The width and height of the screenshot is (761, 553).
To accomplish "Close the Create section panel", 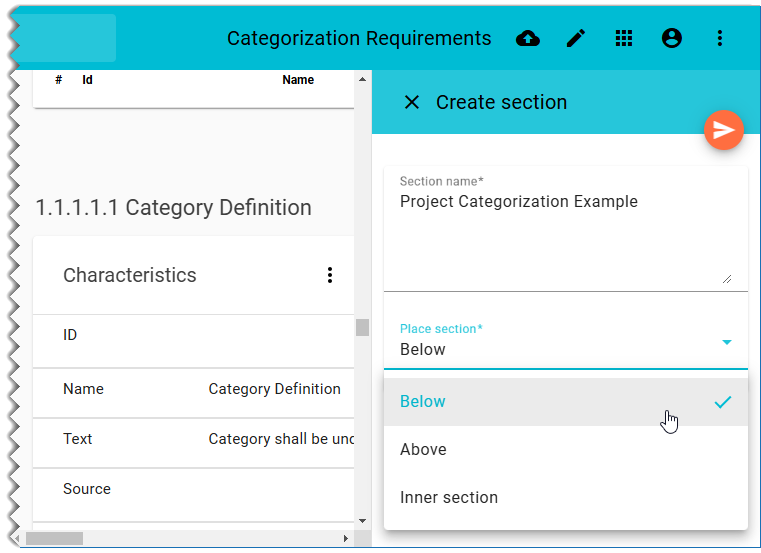I will coord(411,102).
